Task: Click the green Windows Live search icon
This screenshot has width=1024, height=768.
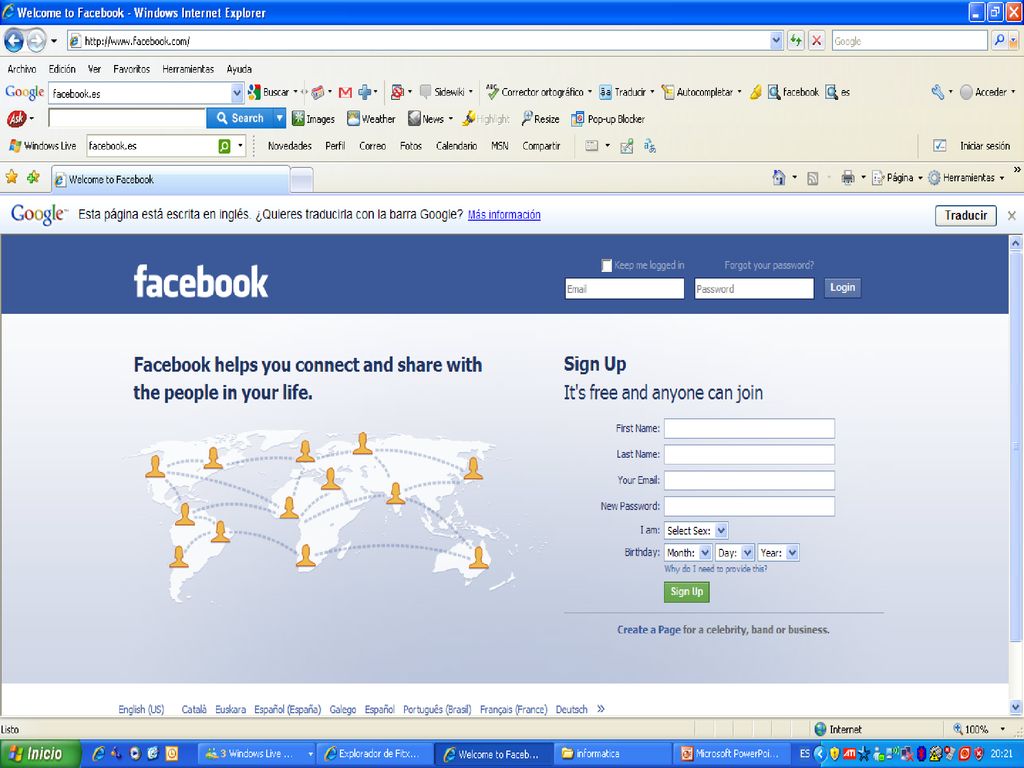Action: point(224,146)
